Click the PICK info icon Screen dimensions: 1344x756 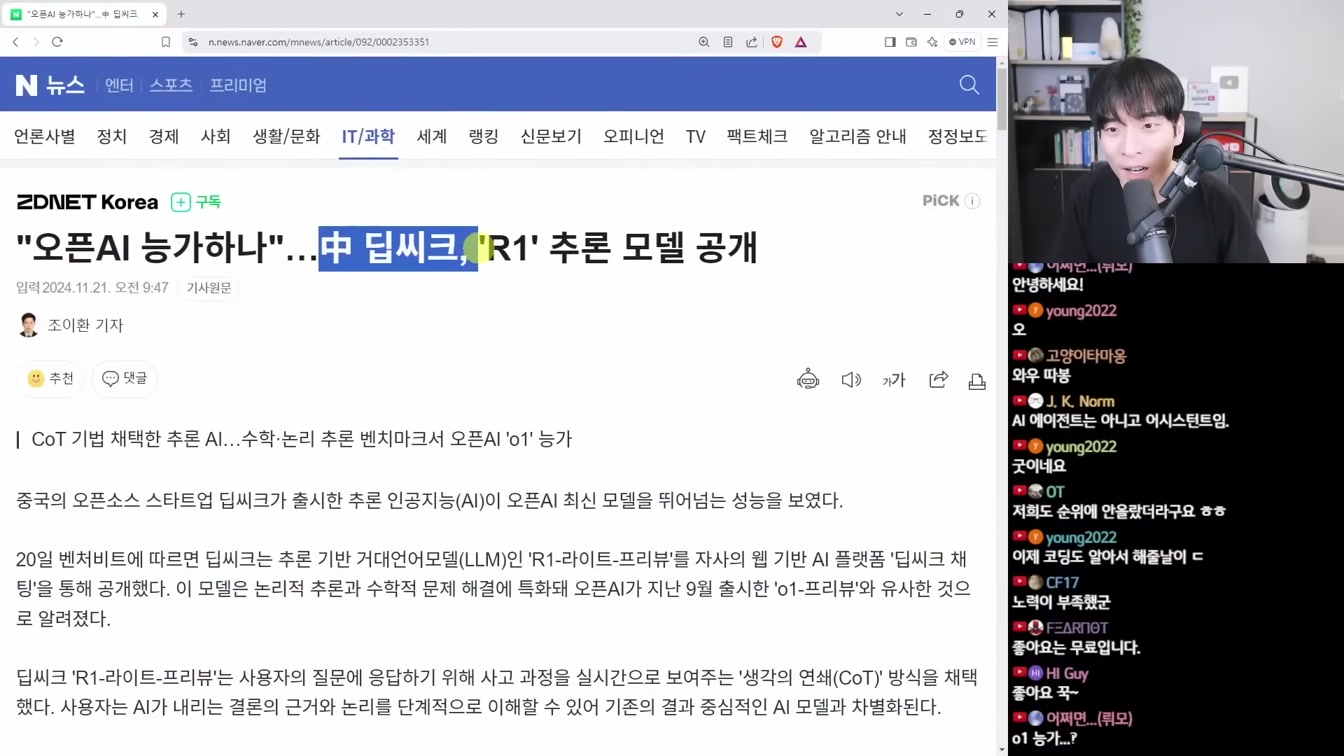972,201
